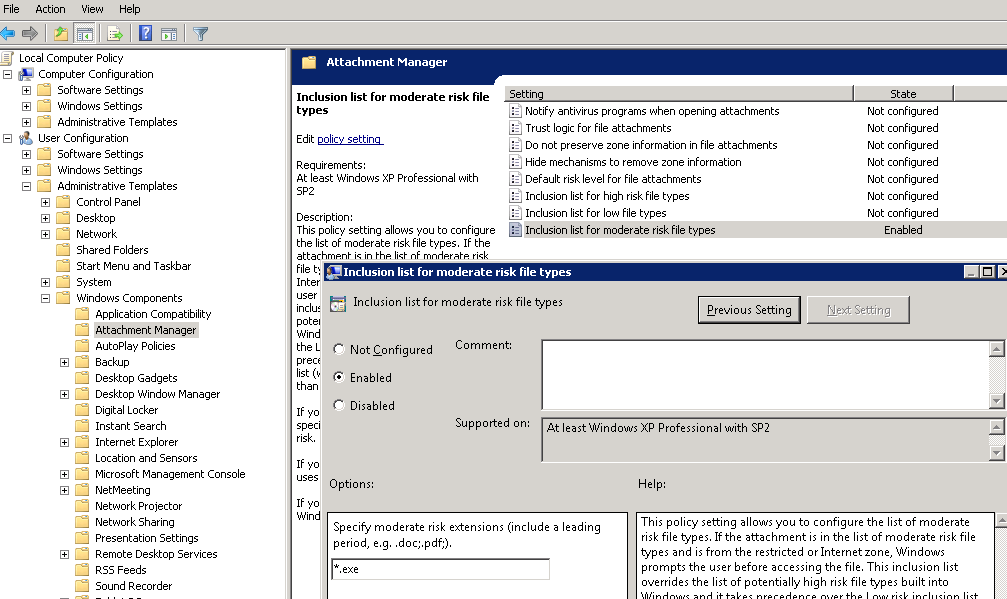This screenshot has width=1007, height=599.
Task: Set the policy to Disabled
Action: click(x=340, y=406)
